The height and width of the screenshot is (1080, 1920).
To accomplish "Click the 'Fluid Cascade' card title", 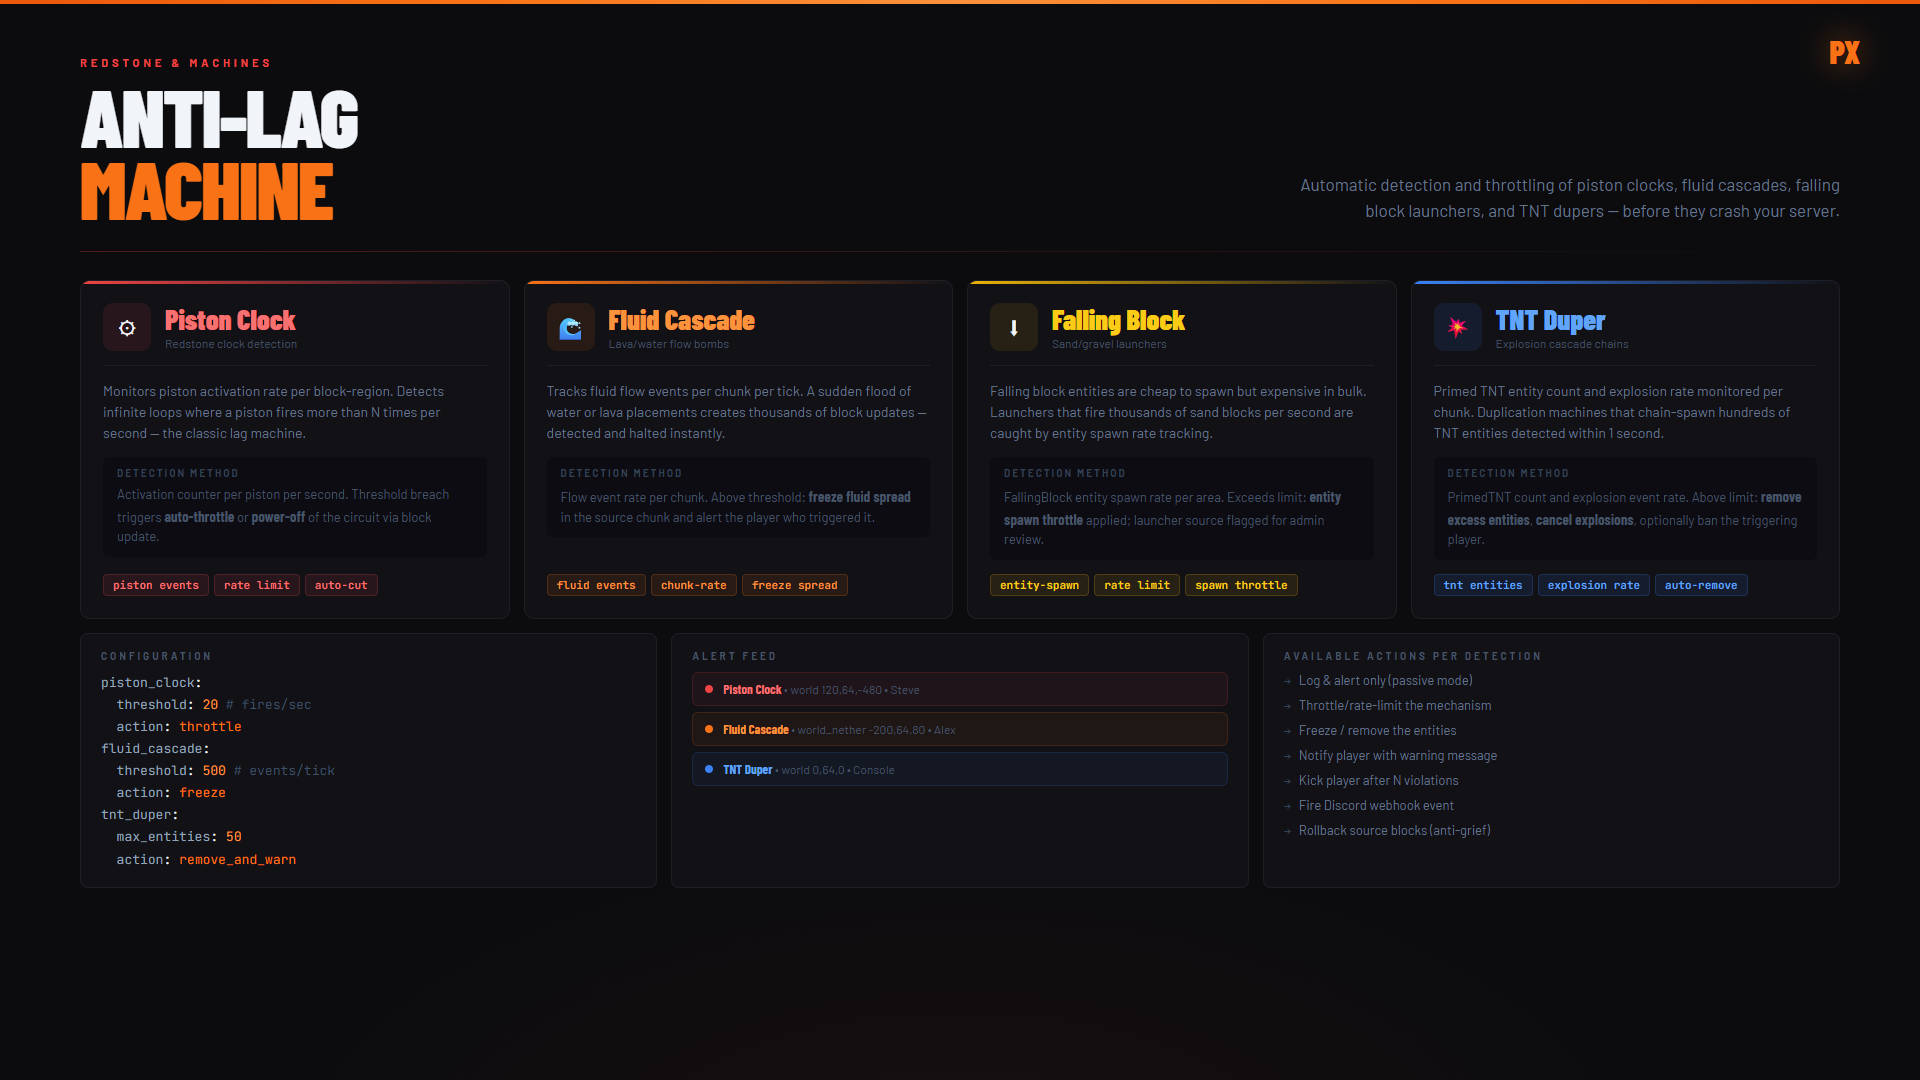I will tap(681, 320).
